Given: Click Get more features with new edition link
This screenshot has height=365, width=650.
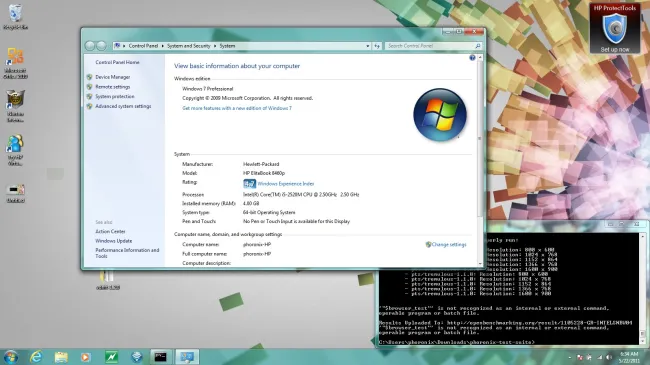Looking at the screenshot, I should [x=237, y=108].
